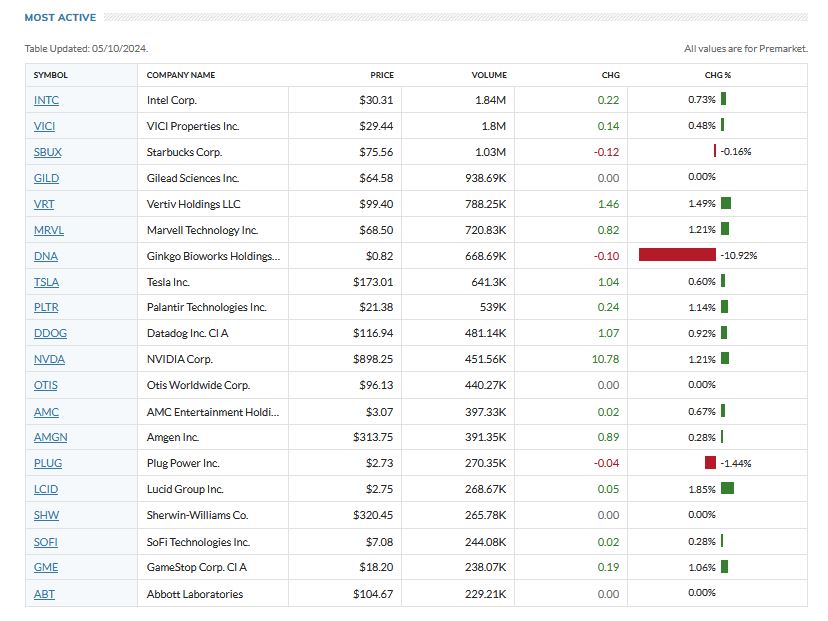
Task: Click the PRICE column header
Action: pos(381,75)
